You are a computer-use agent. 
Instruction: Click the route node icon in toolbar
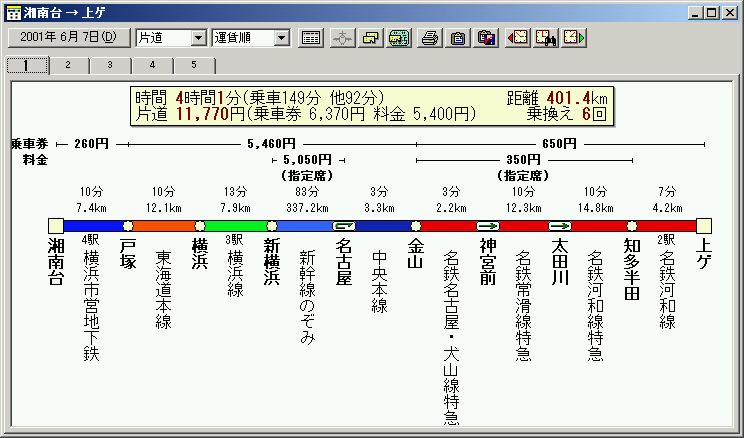point(342,38)
